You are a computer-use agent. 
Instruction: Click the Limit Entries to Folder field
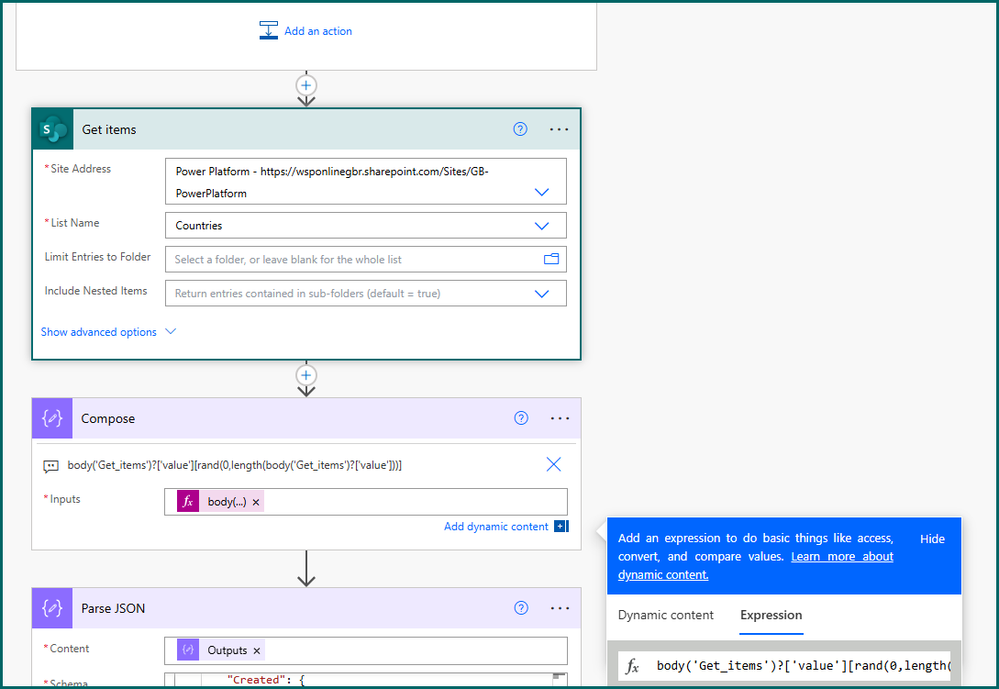(x=366, y=259)
